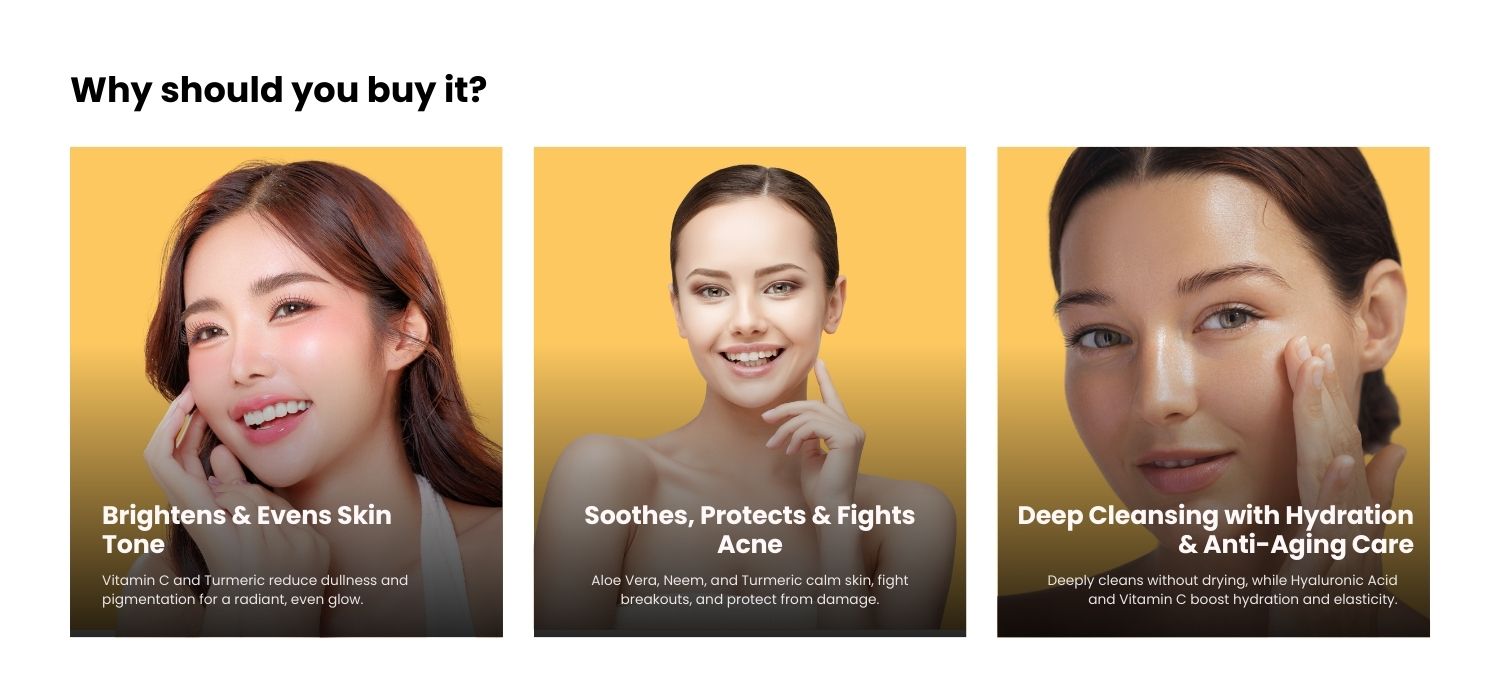This screenshot has width=1500, height=700.
Task: Click the "Aloe Vera, Neem, and Turmeric" description line
Action: [x=750, y=580]
